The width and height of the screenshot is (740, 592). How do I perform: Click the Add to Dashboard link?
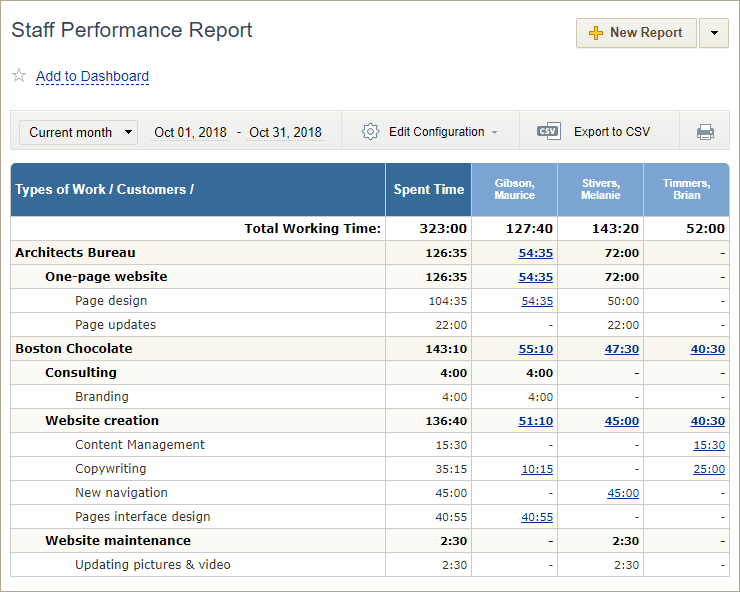[x=92, y=76]
